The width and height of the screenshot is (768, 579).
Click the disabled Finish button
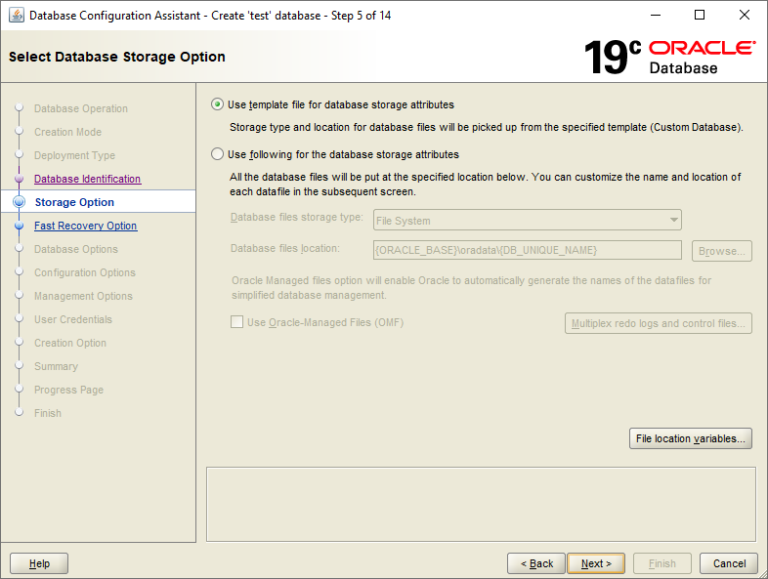662,563
